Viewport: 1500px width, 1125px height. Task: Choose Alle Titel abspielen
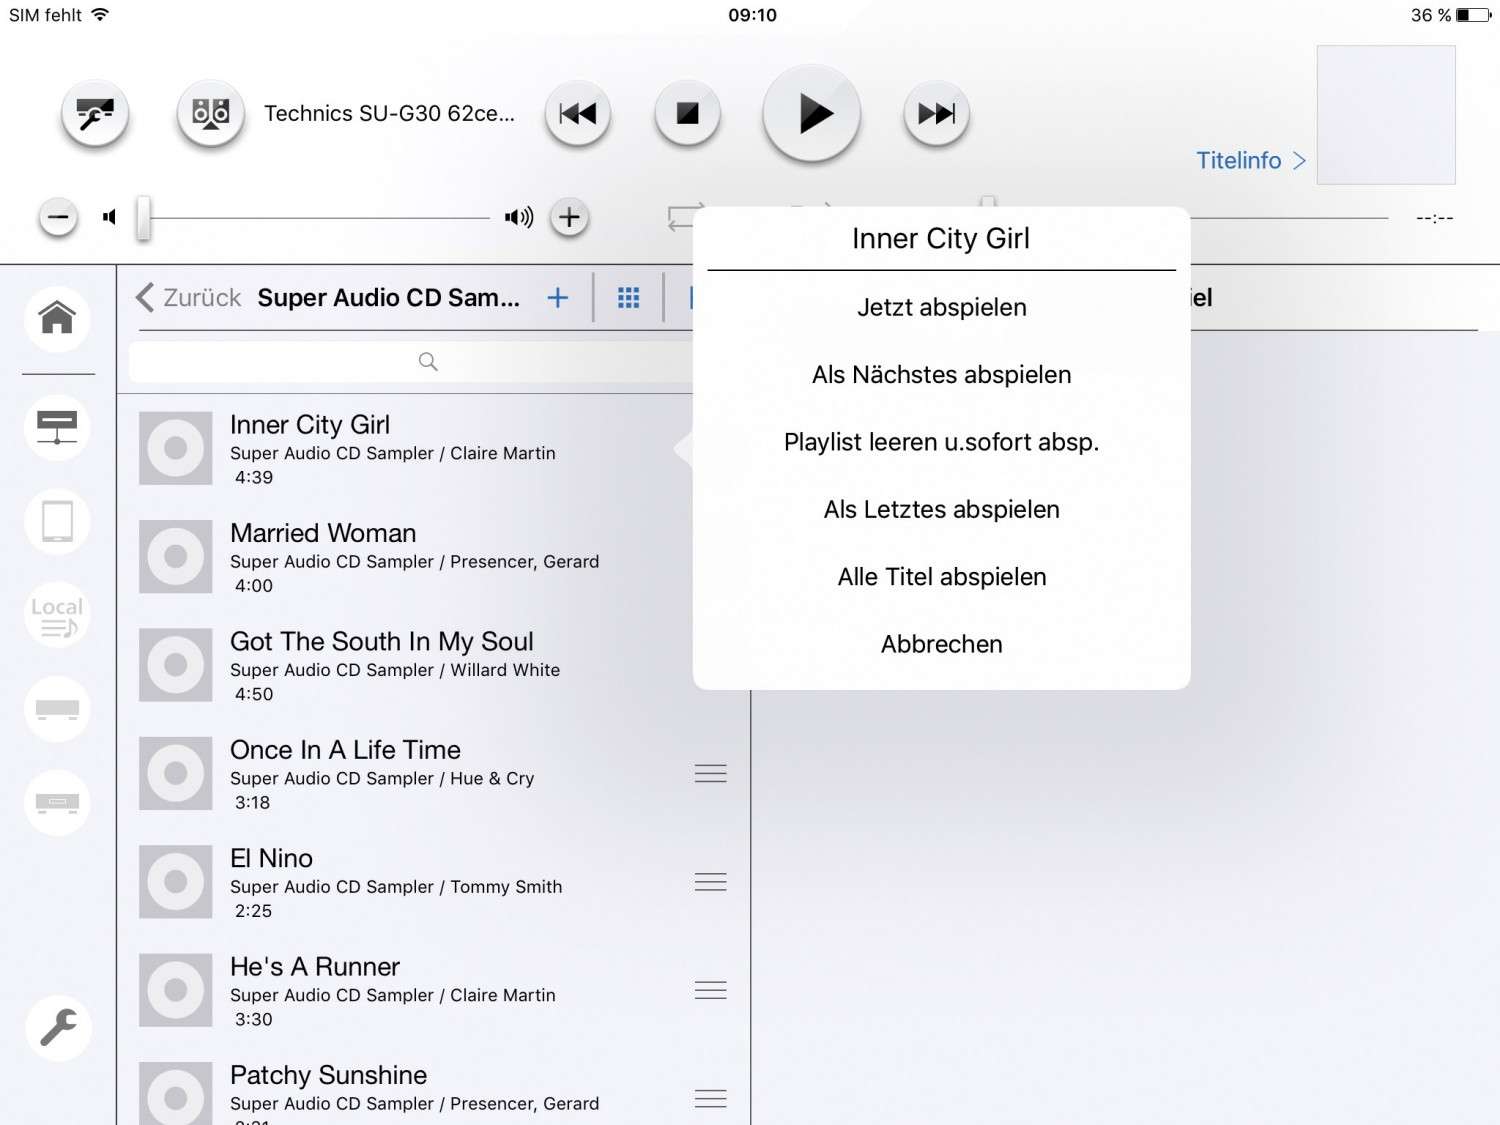[x=941, y=577]
